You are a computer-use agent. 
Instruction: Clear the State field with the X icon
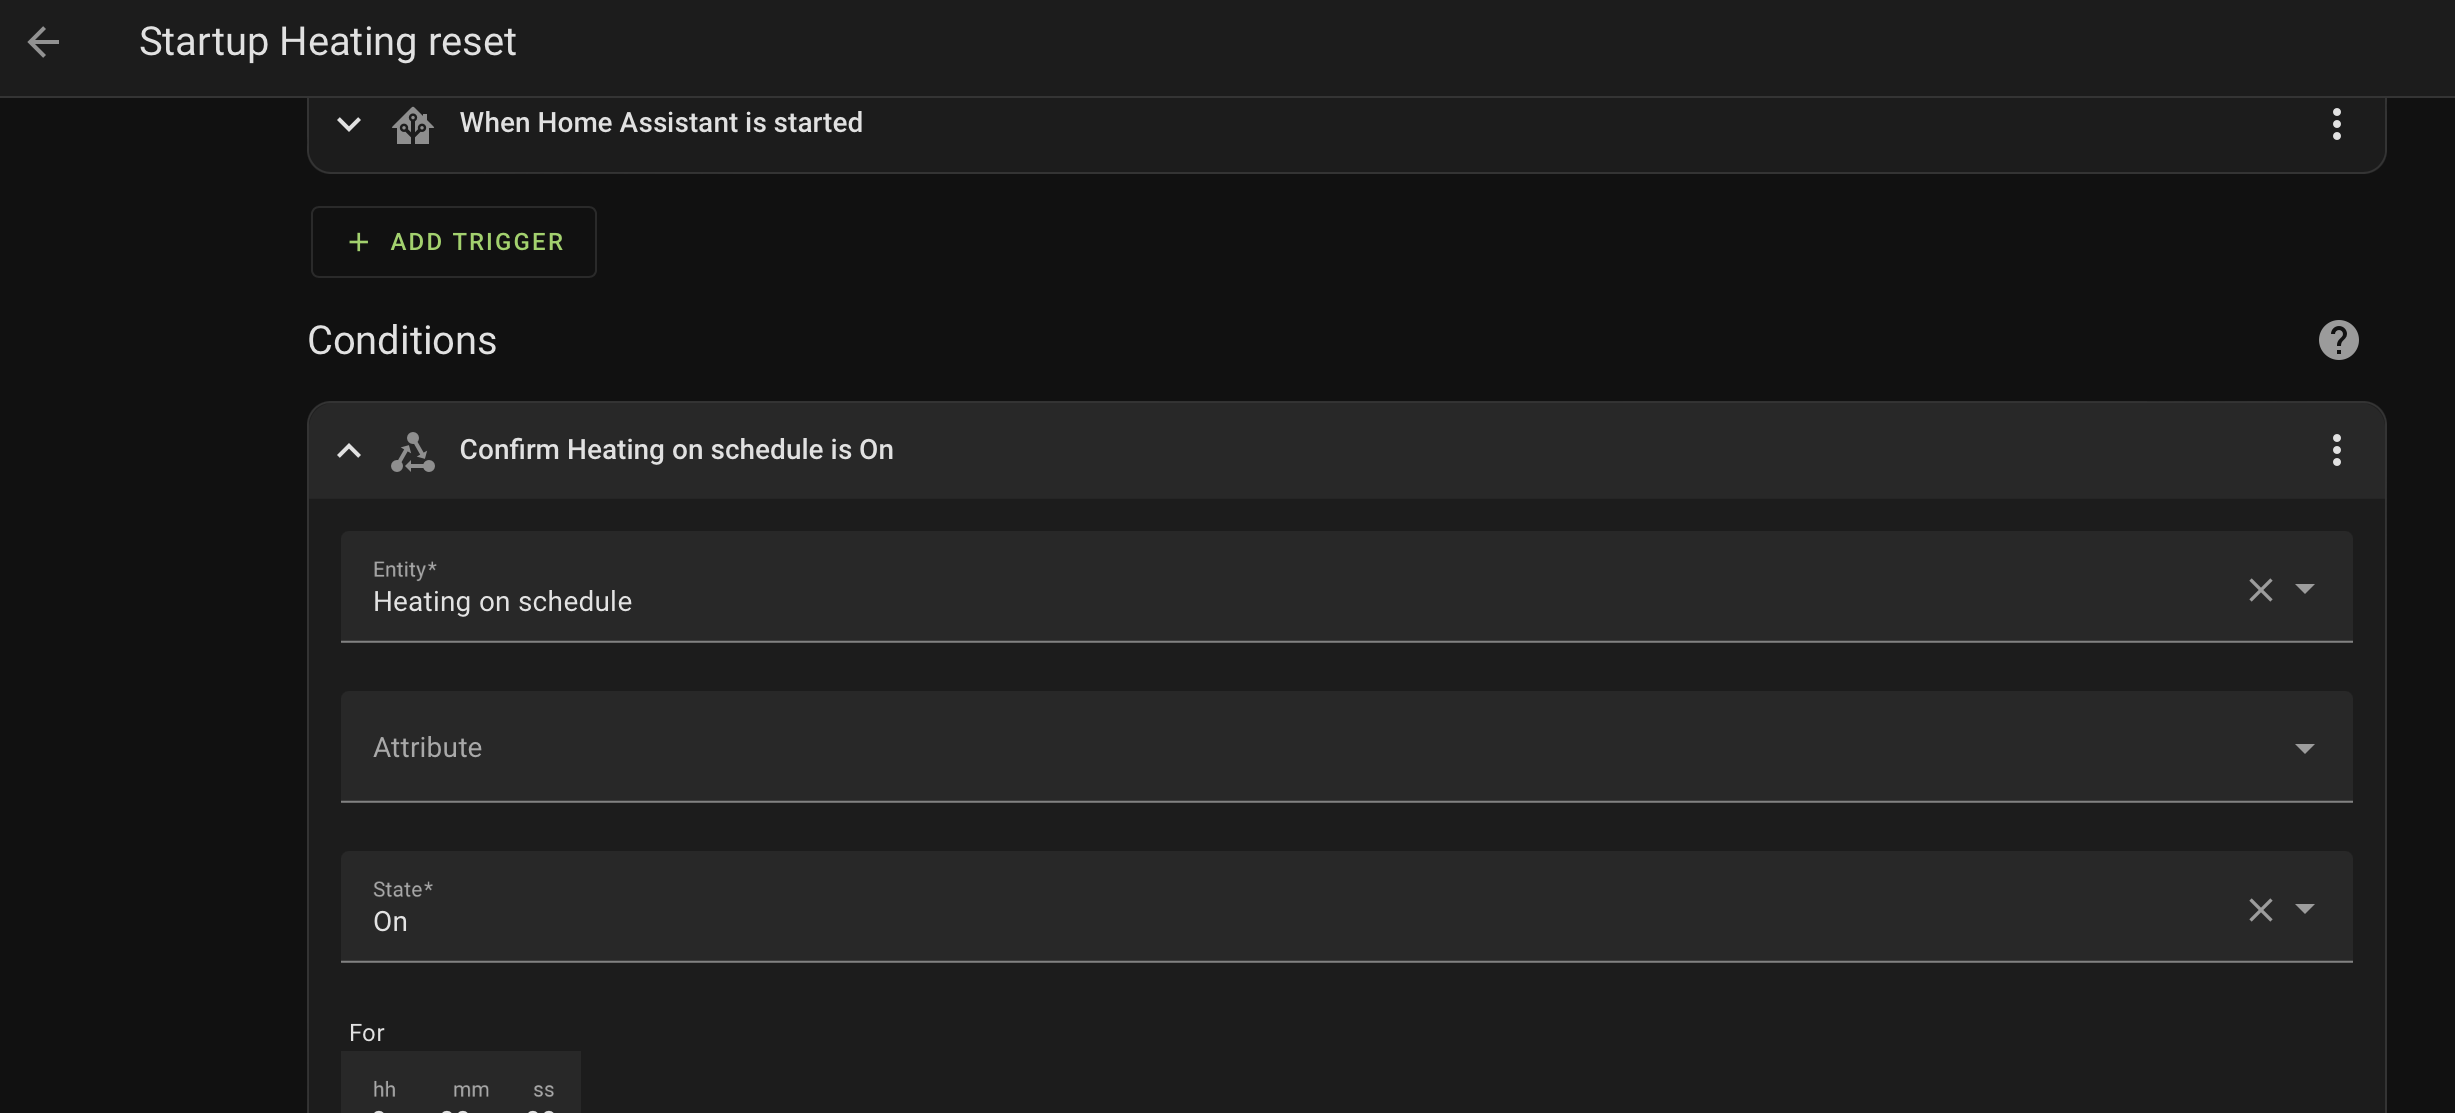(2261, 910)
